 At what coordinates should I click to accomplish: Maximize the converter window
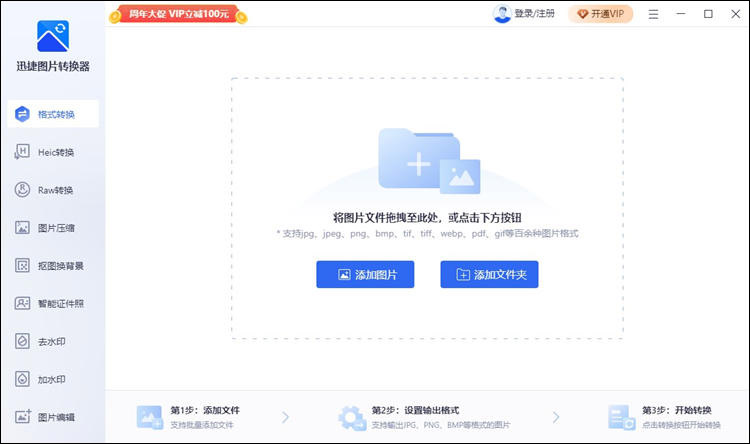pos(708,14)
